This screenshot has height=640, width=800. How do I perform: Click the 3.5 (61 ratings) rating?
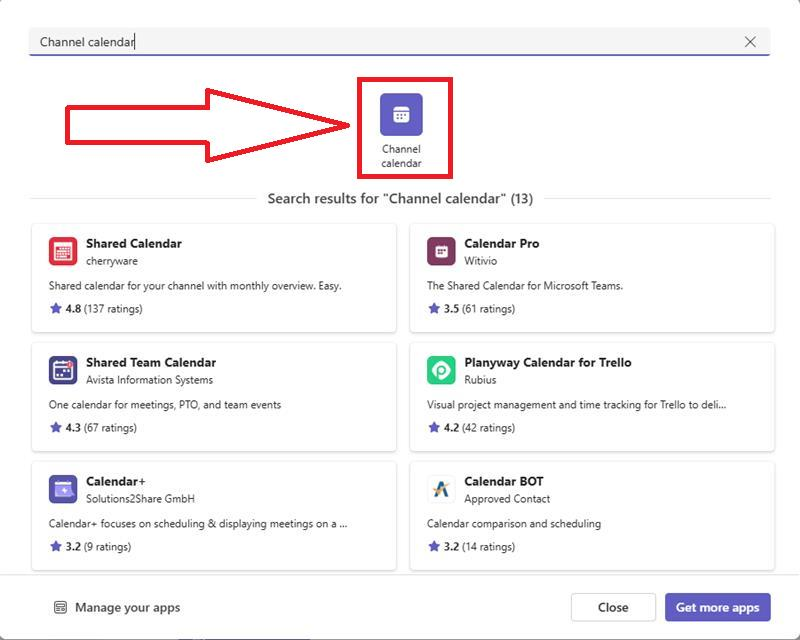pyautogui.click(x=471, y=309)
